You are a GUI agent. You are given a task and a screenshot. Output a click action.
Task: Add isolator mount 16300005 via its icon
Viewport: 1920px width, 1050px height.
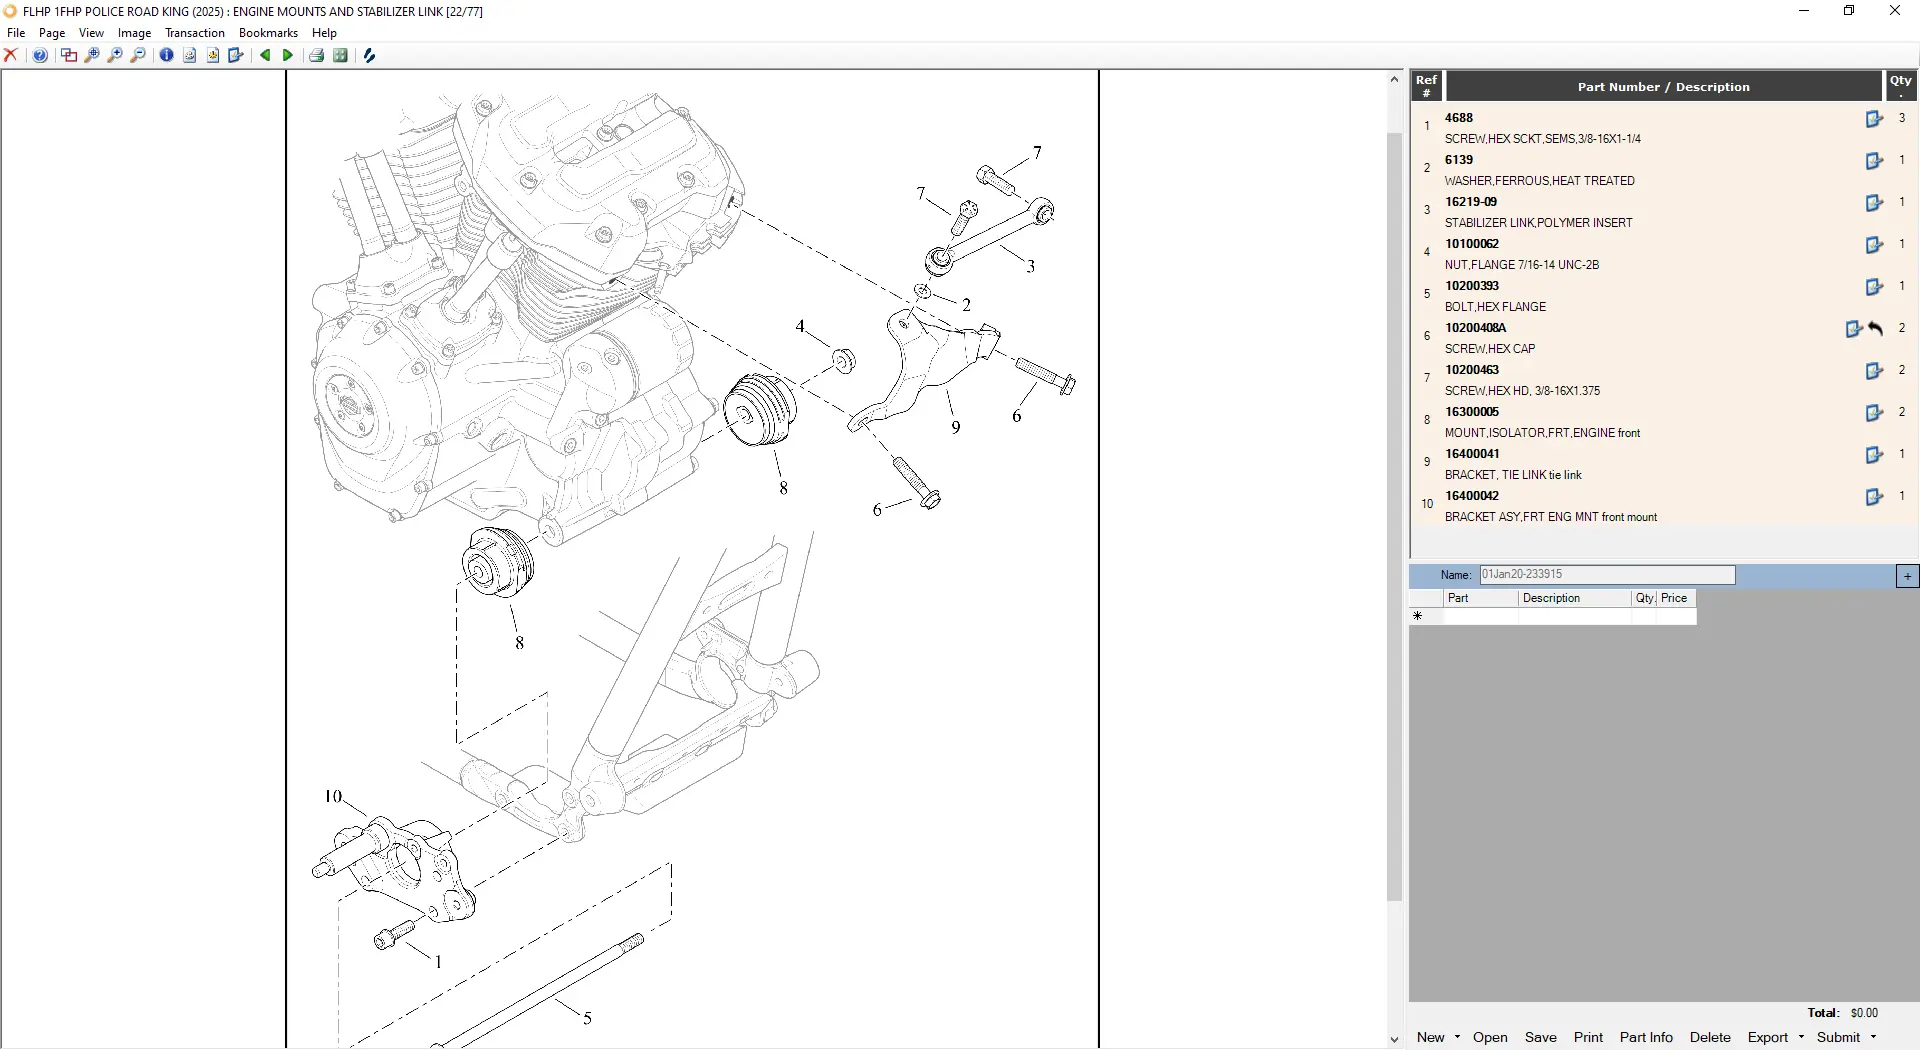click(1874, 413)
